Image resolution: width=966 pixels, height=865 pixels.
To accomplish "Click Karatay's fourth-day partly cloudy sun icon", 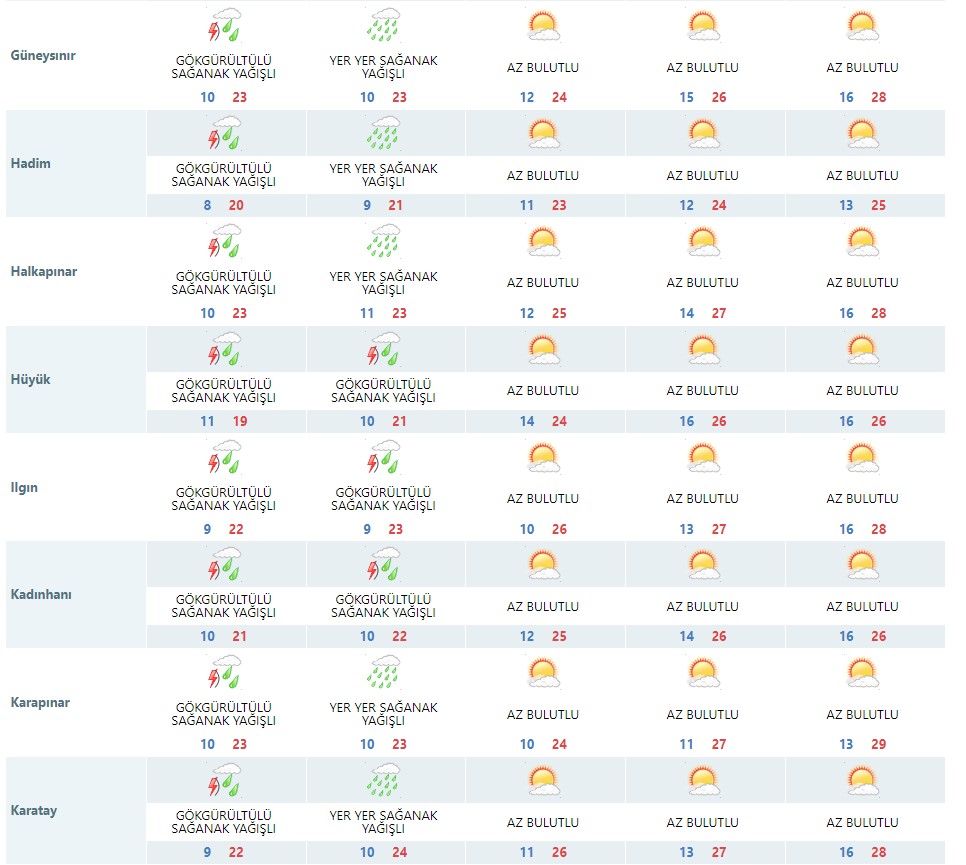I will [x=703, y=781].
